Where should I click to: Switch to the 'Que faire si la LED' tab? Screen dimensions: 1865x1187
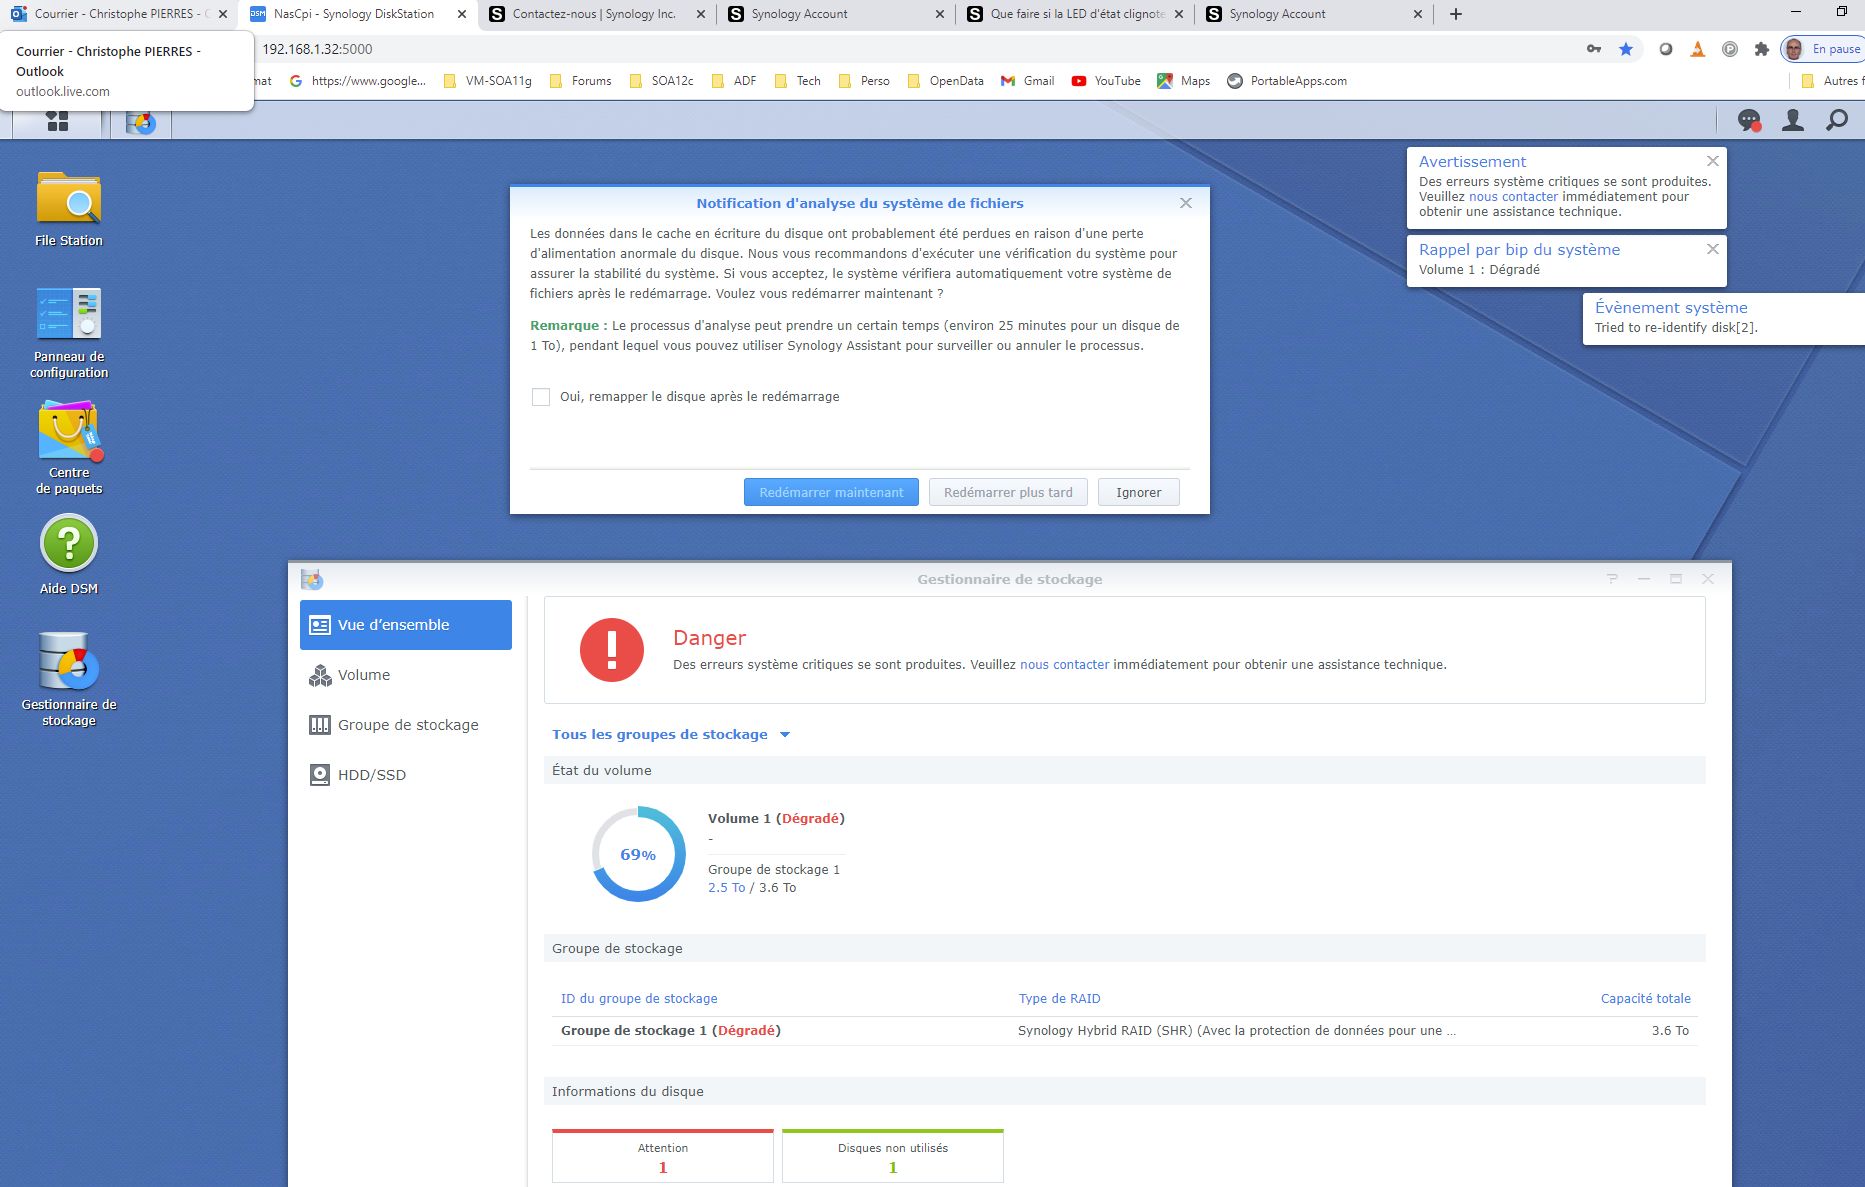pos(1075,14)
